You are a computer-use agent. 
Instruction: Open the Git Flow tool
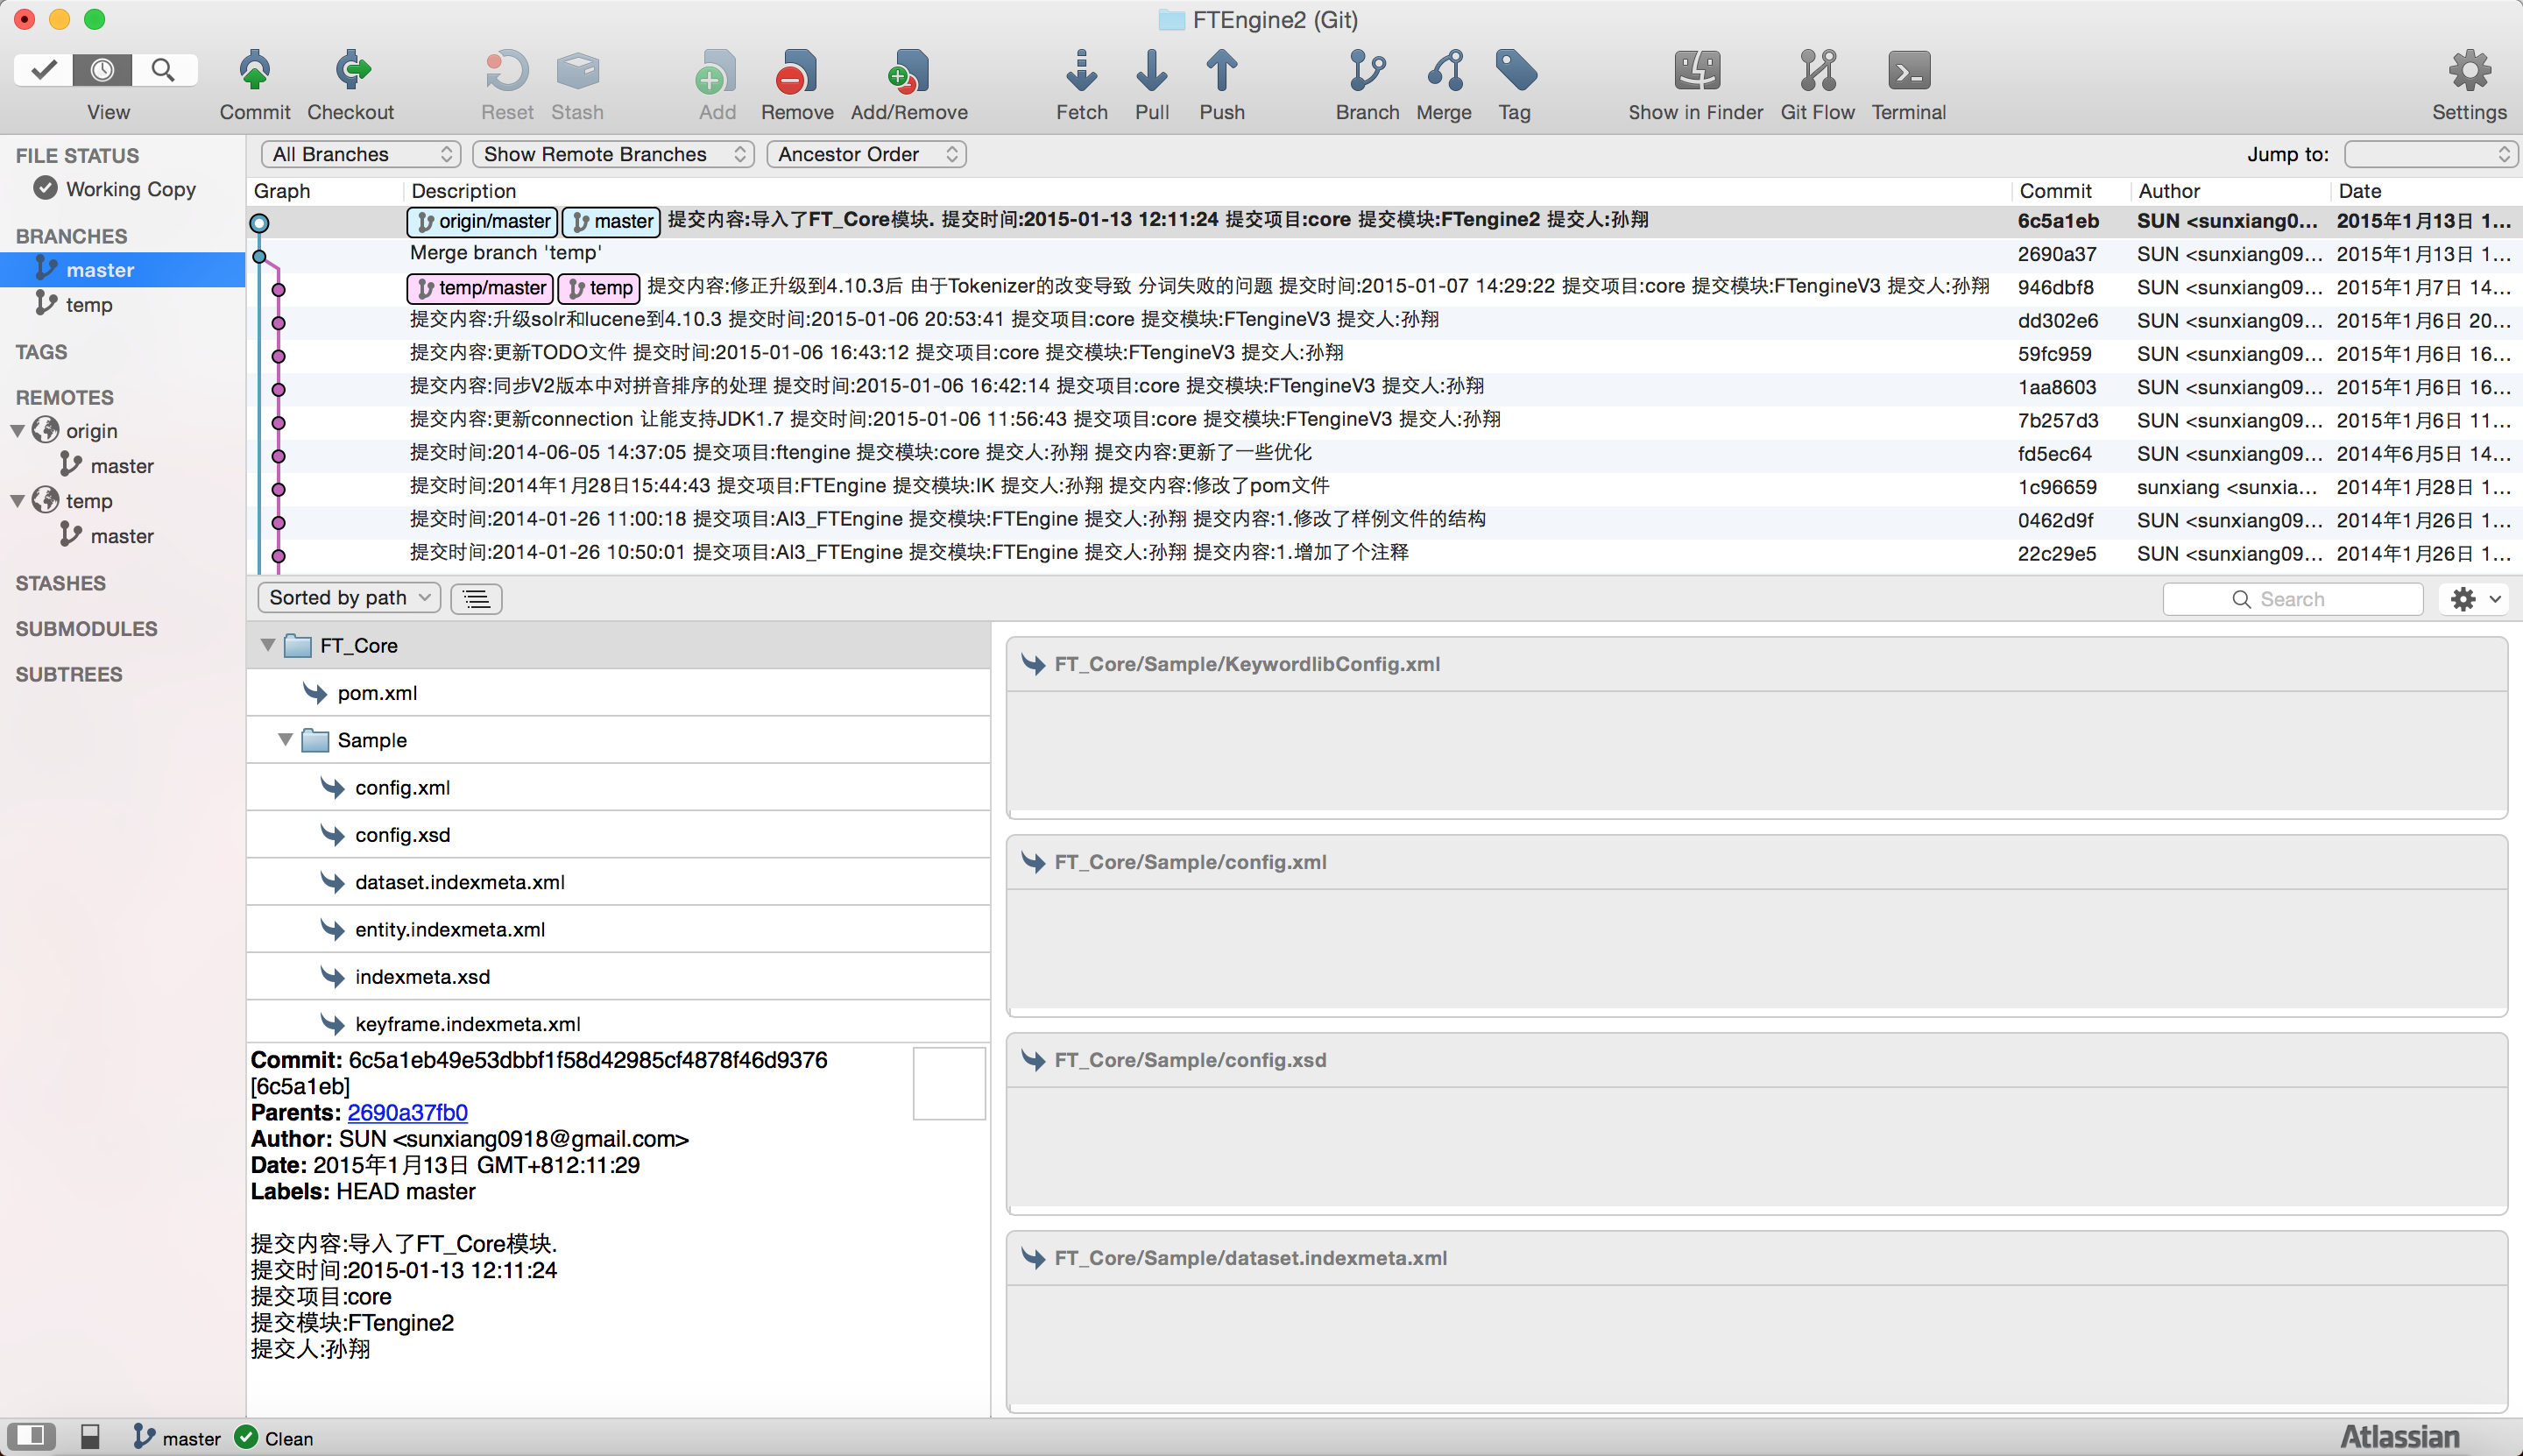point(1816,72)
